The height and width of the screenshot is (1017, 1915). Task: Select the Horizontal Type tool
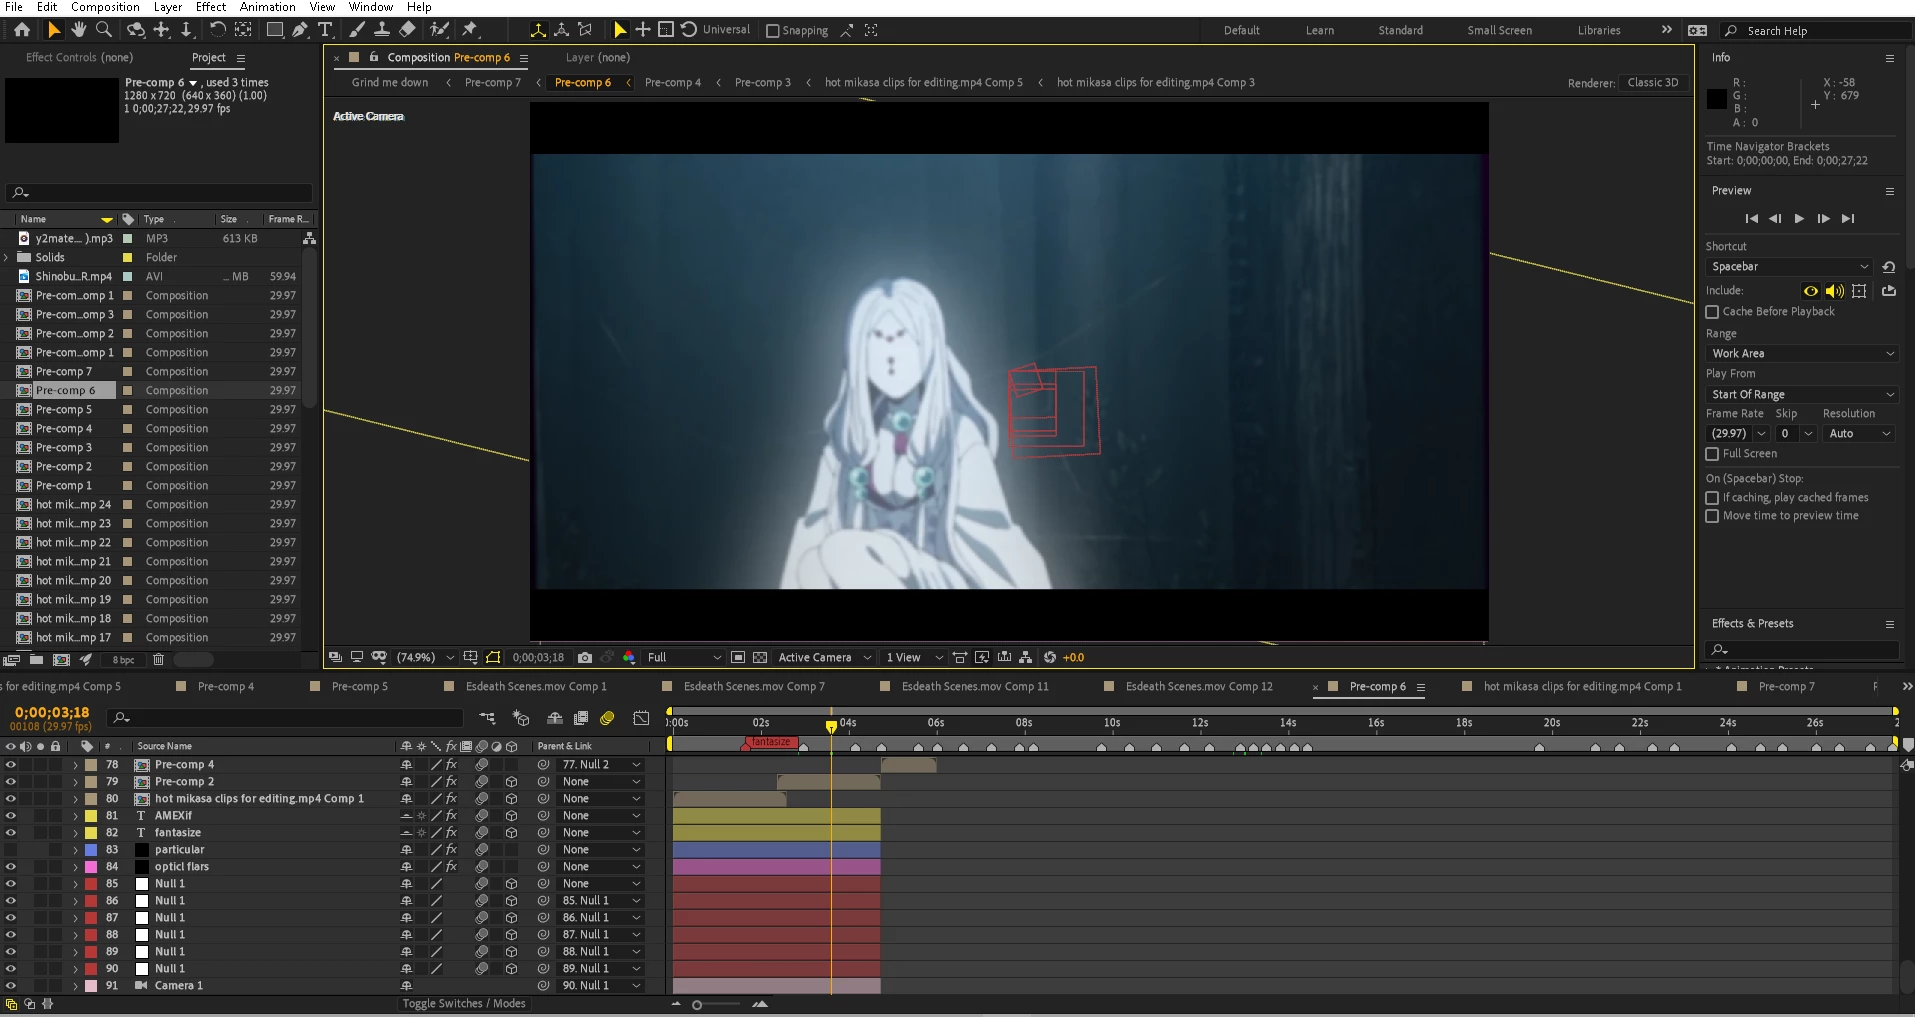pos(325,30)
